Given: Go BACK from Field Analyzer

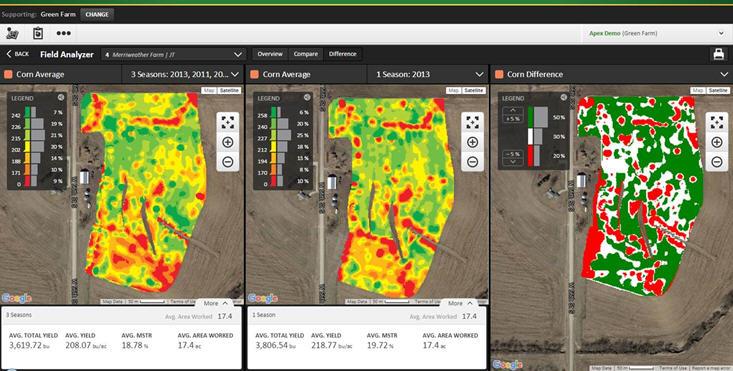Looking at the screenshot, I should (x=17, y=54).
